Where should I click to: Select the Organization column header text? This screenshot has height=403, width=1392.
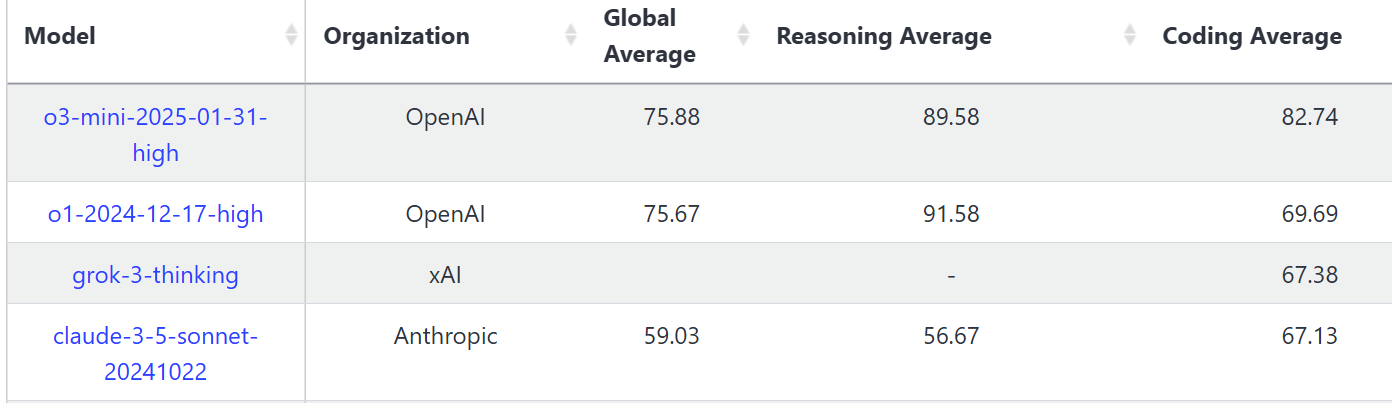(x=396, y=37)
